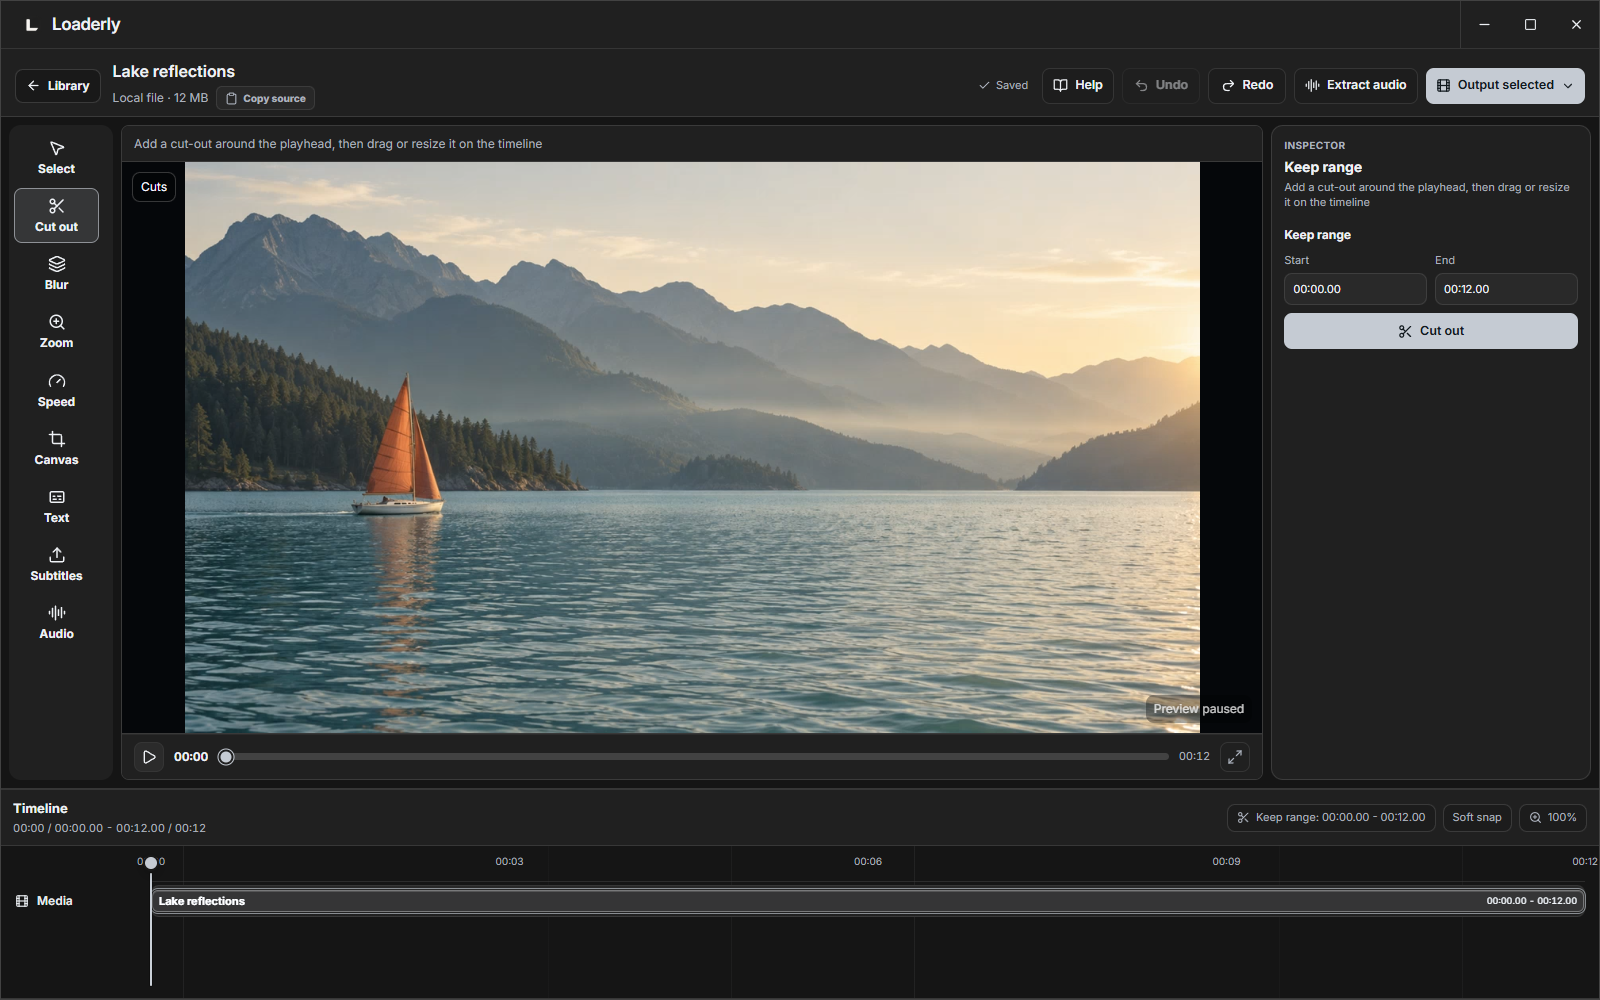
Task: Undo the last action
Action: point(1161,85)
